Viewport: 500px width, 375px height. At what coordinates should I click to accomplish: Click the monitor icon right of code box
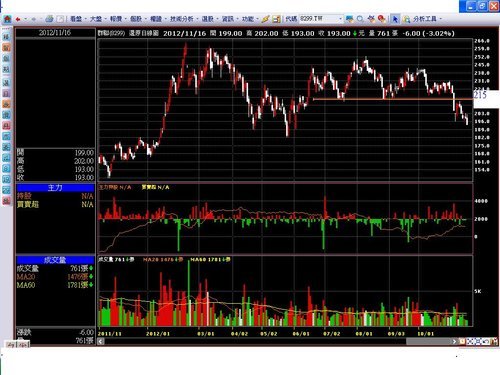coord(349,19)
